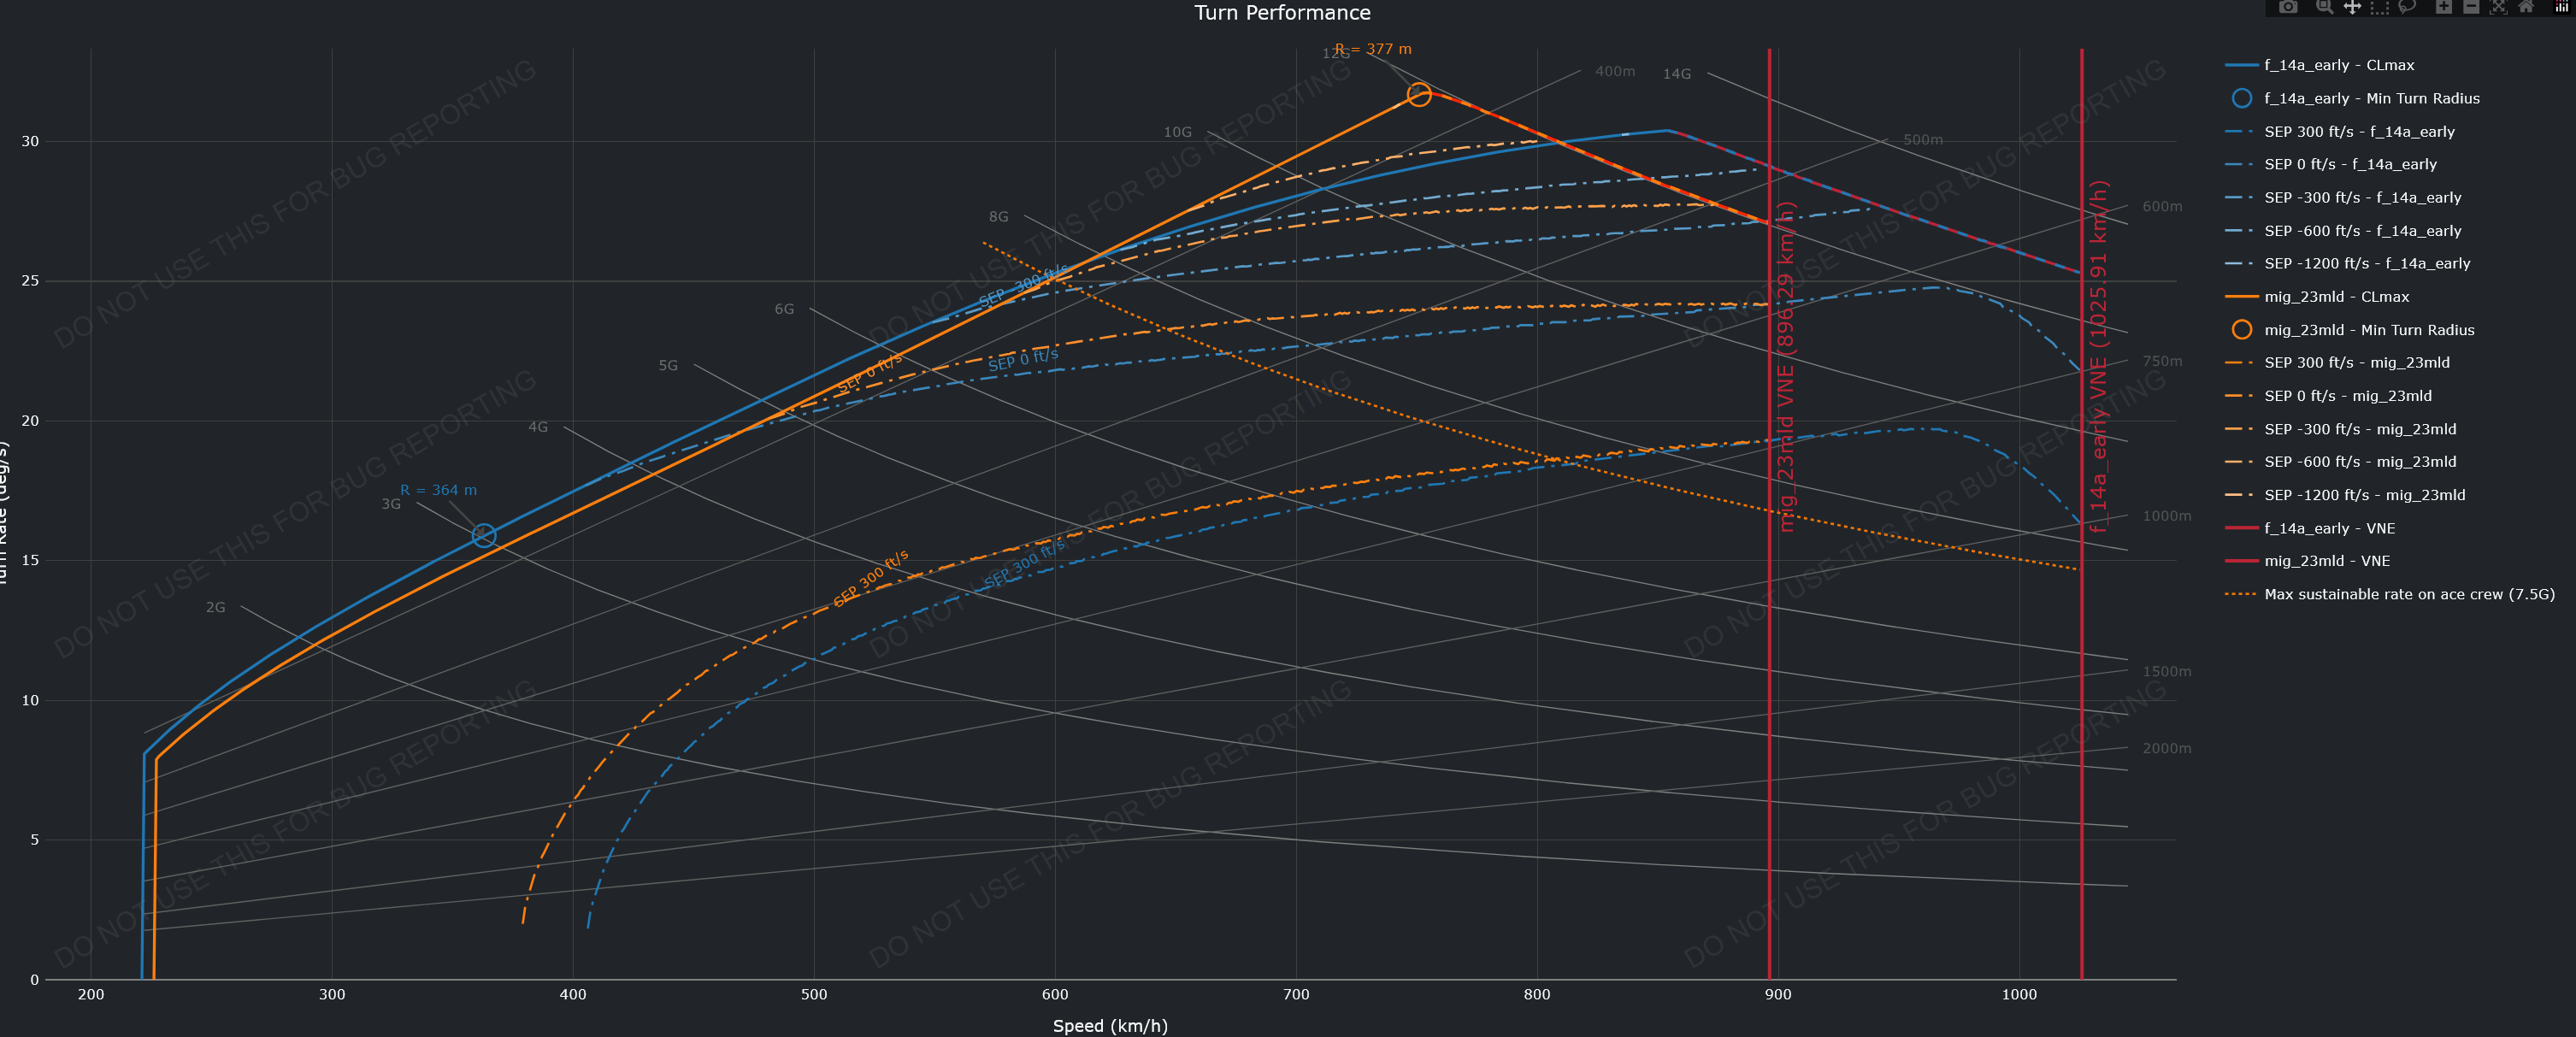
Task: Click the Reset Axes home icon
Action: [2526, 7]
